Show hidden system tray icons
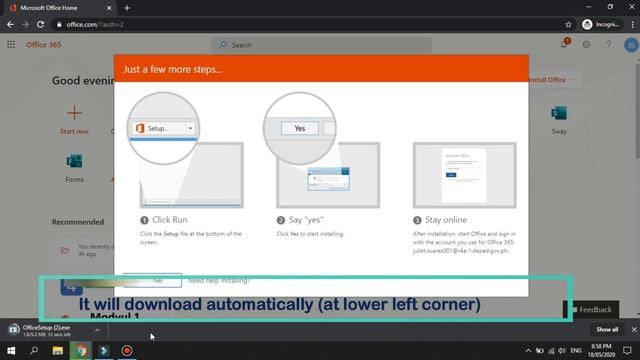This screenshot has width=640, height=360. click(528, 351)
